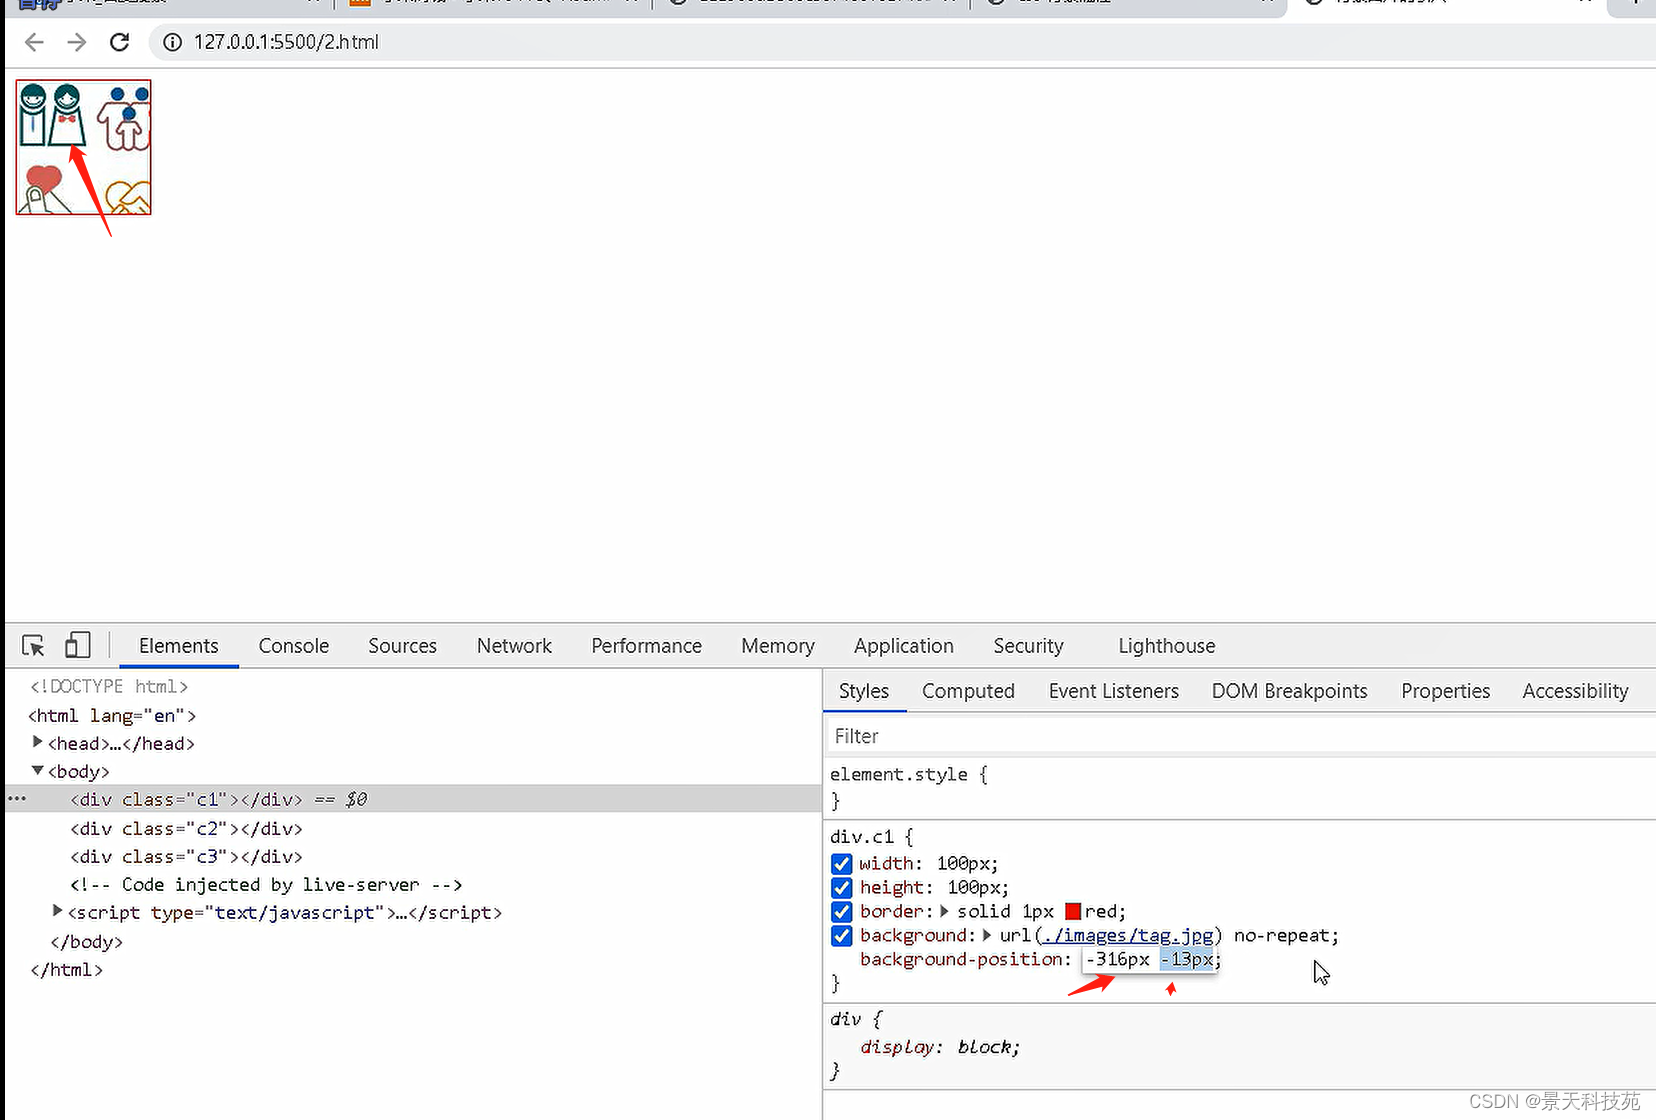Click the sprite image box on the page
1656x1120 pixels.
(x=84, y=147)
